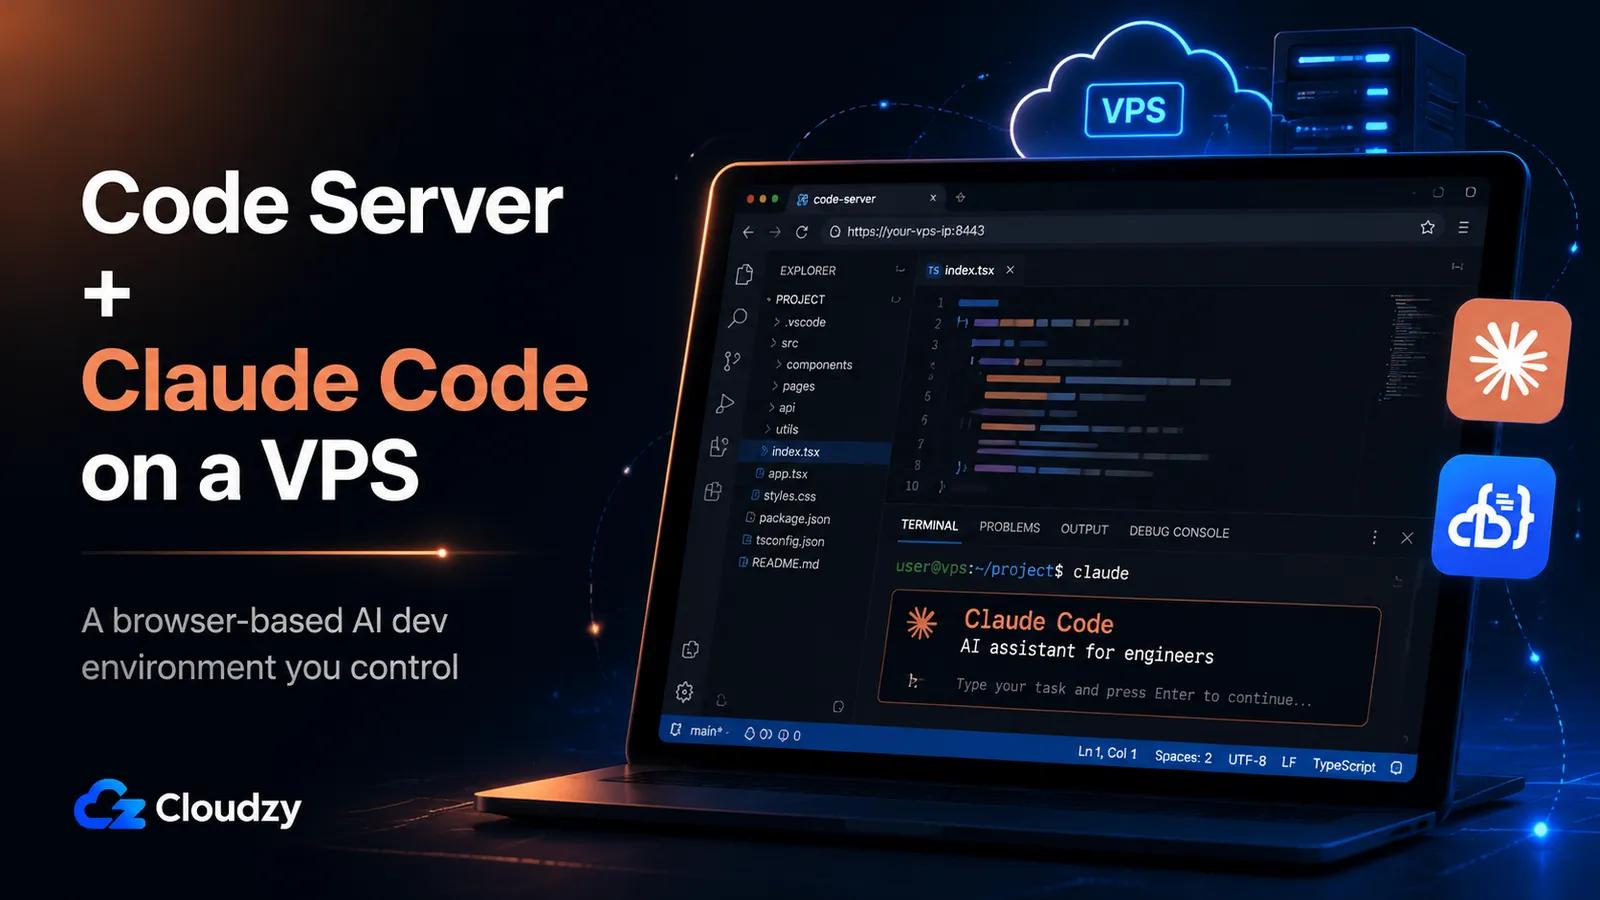Close the index.tsx editor tab

coord(1010,270)
